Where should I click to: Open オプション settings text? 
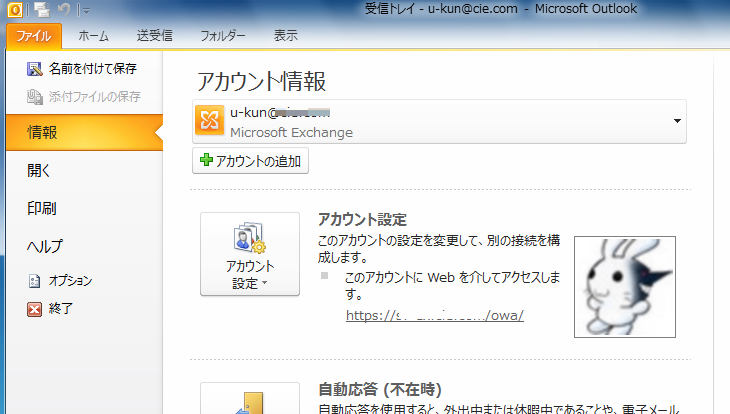click(x=70, y=281)
